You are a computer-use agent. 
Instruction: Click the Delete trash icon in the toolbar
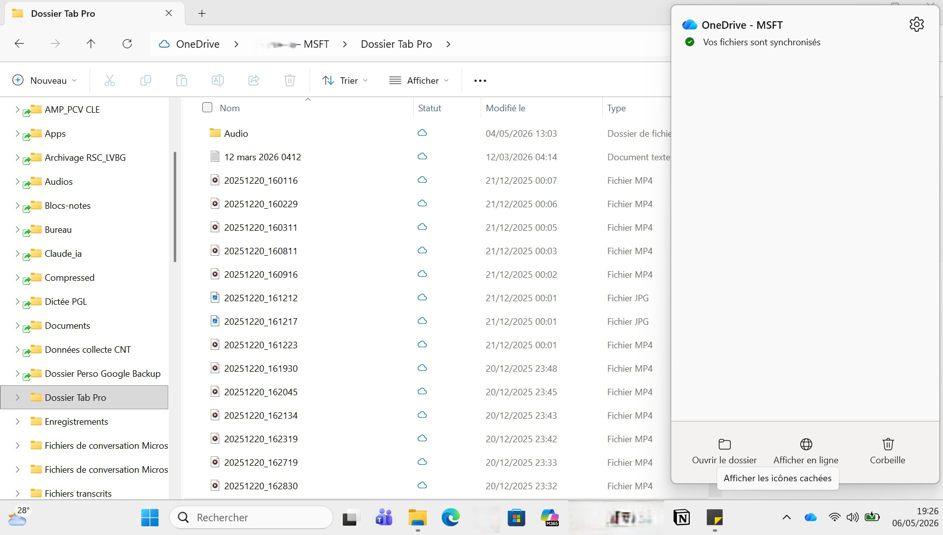(x=289, y=81)
